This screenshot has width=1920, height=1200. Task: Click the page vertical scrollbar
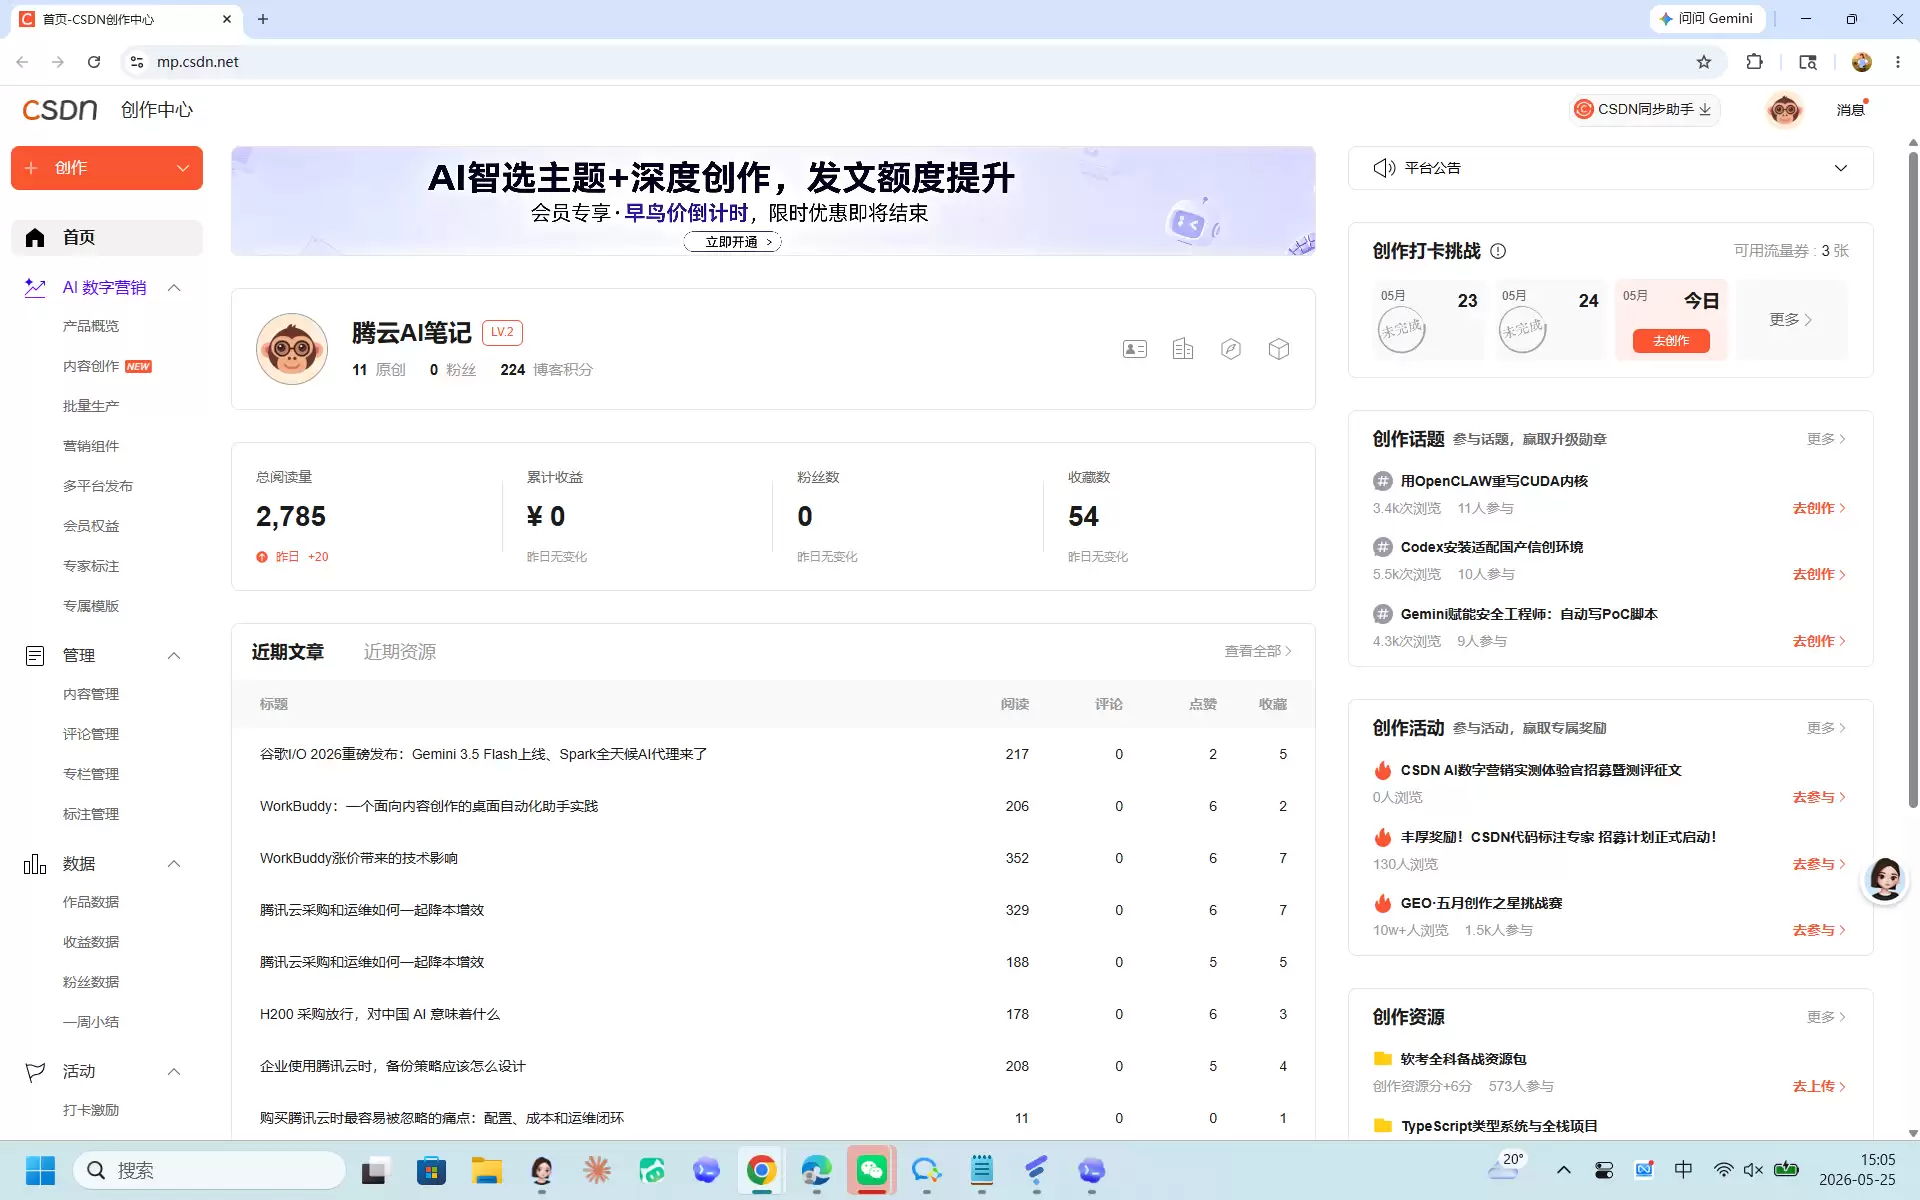click(1913, 480)
